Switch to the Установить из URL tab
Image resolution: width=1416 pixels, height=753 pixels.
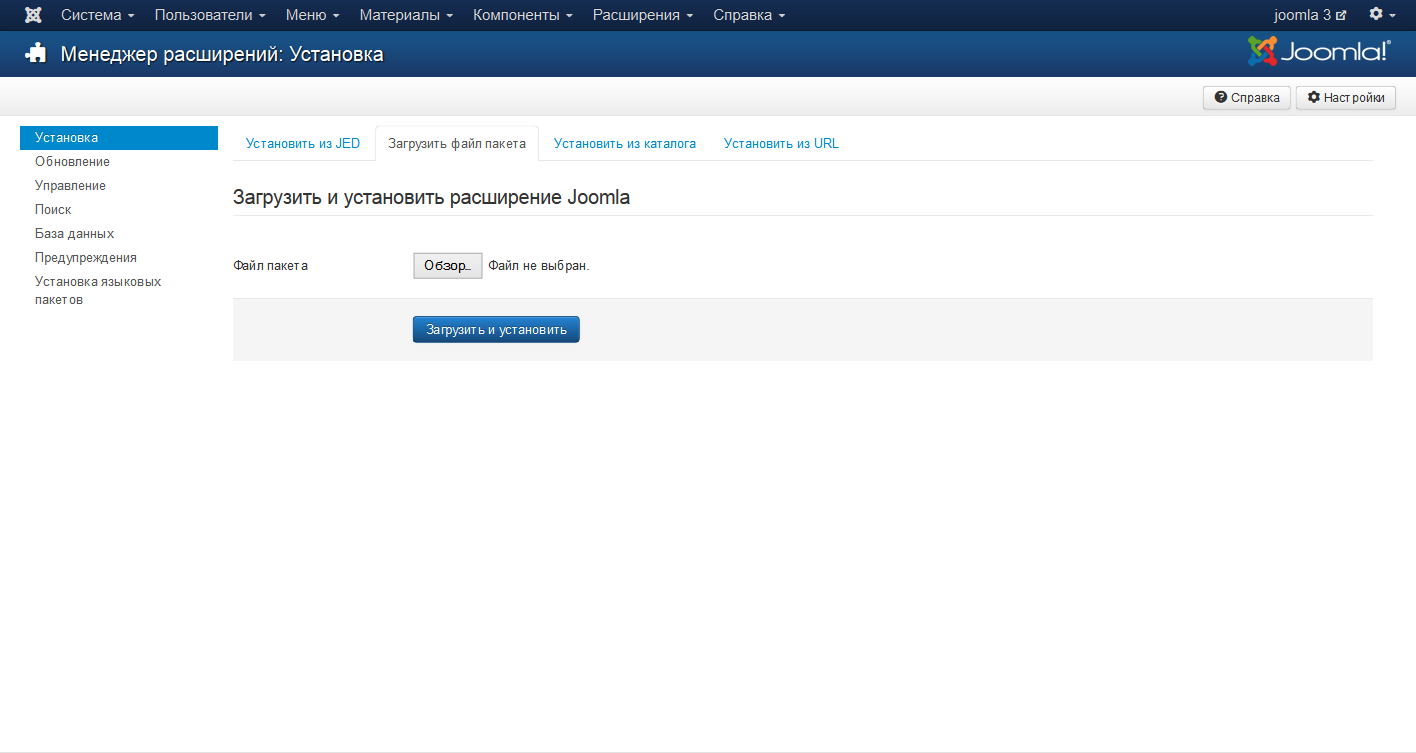click(x=781, y=144)
